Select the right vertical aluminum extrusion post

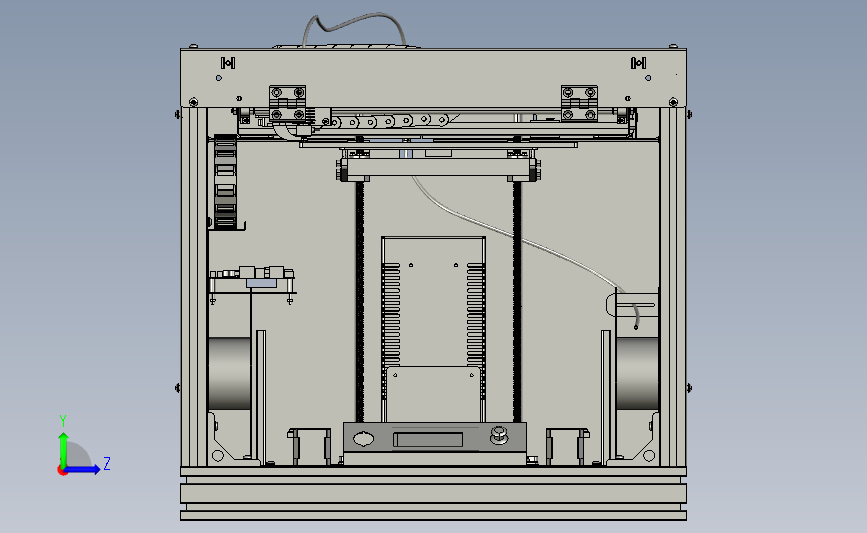coord(673,286)
